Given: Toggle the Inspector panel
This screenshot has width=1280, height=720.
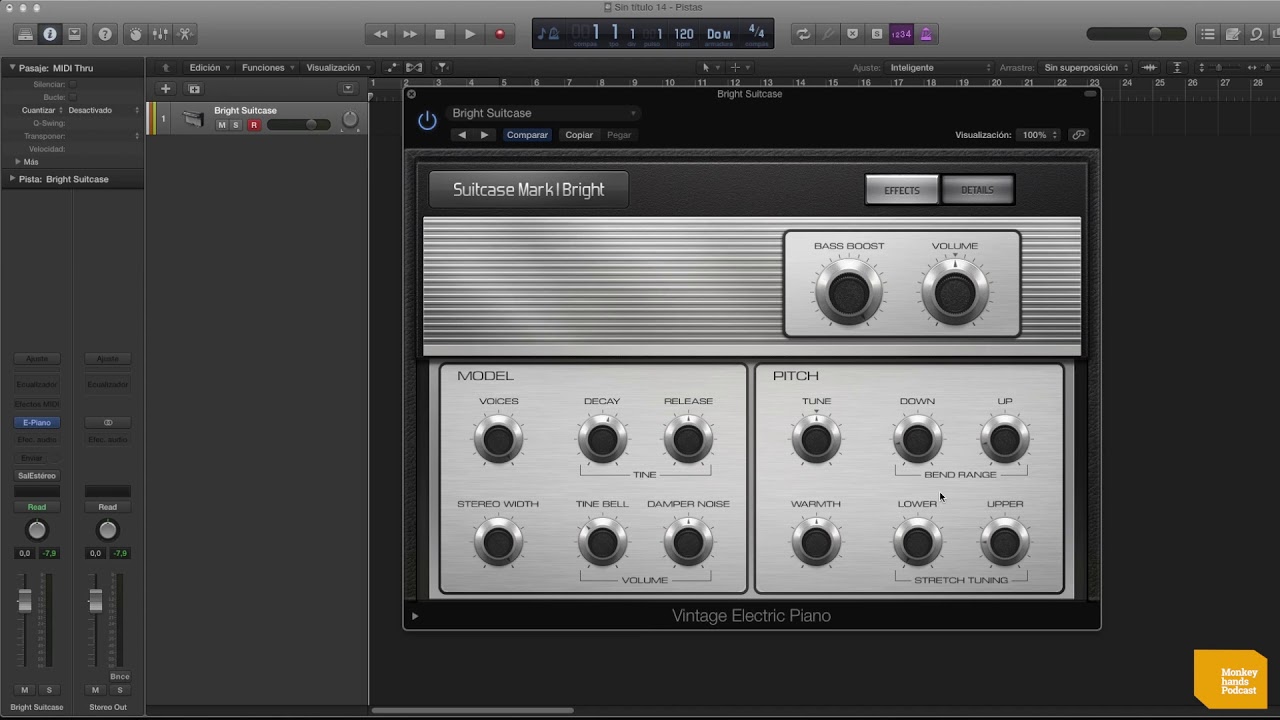Looking at the screenshot, I should point(49,34).
